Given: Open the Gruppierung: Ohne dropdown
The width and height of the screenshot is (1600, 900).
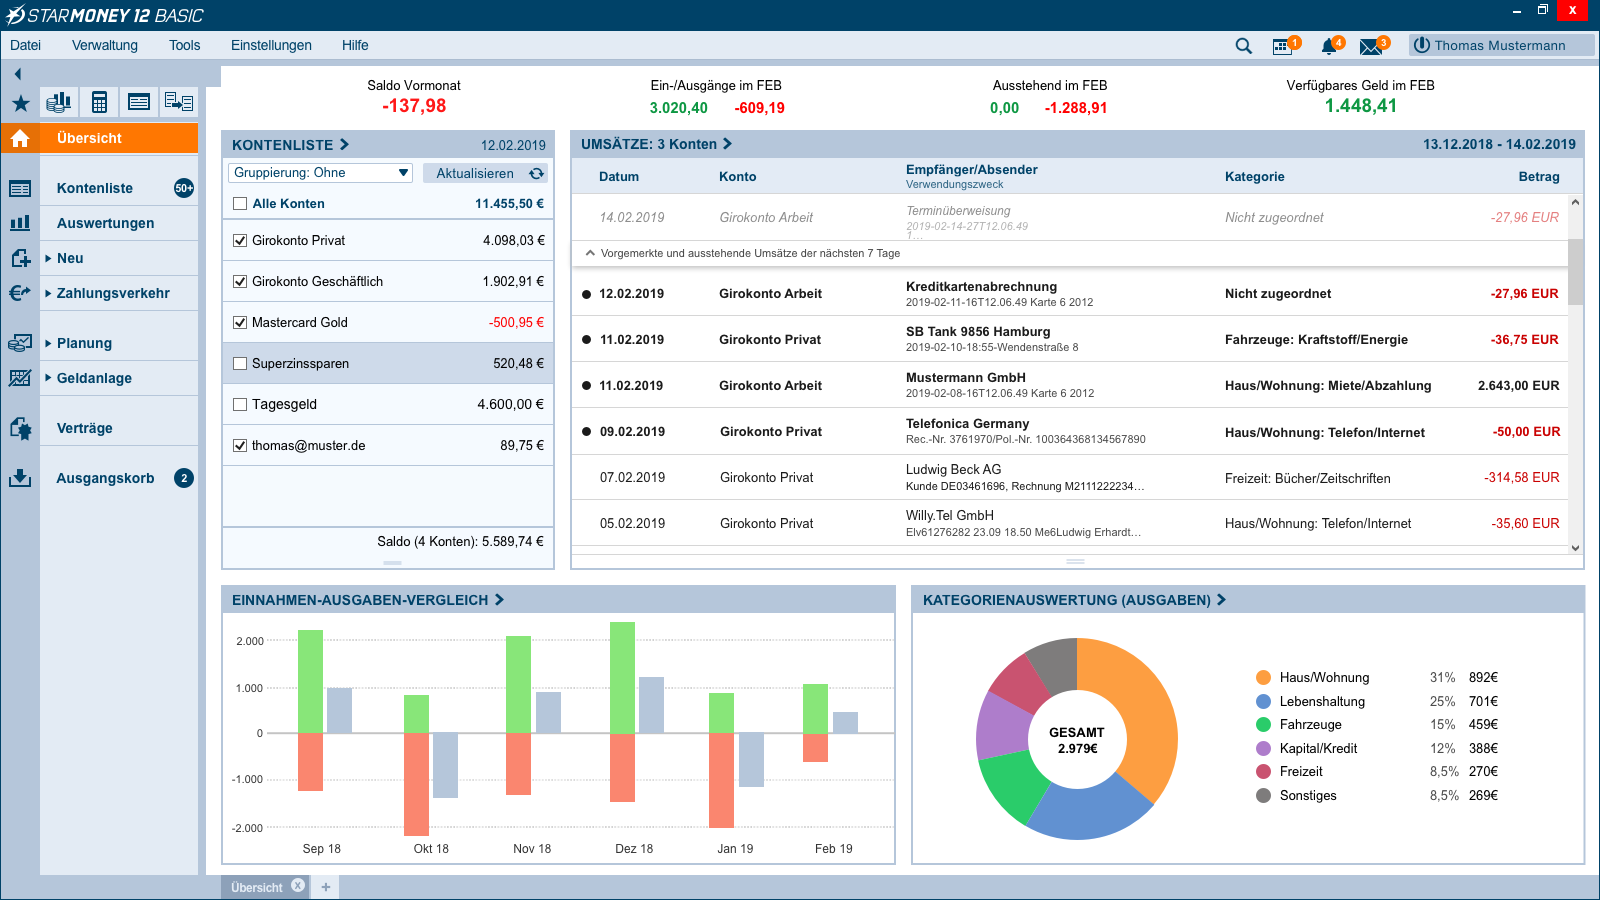Looking at the screenshot, I should tap(320, 173).
